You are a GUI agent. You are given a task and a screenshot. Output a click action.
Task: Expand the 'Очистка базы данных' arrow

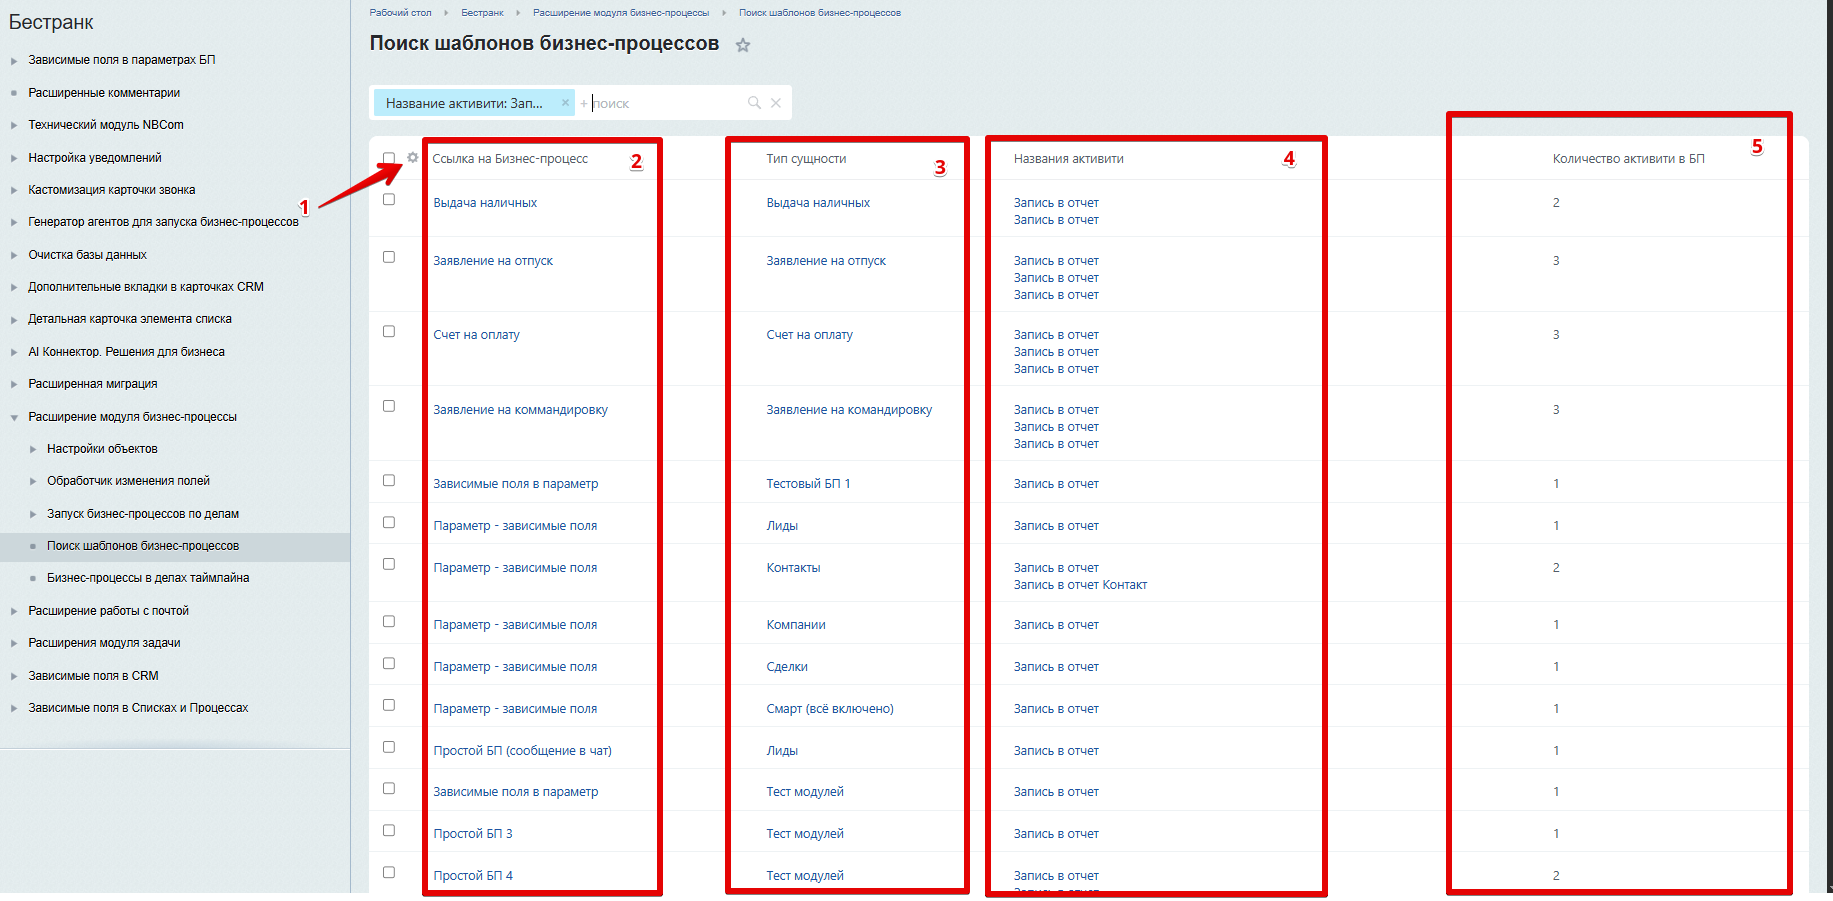point(14,255)
